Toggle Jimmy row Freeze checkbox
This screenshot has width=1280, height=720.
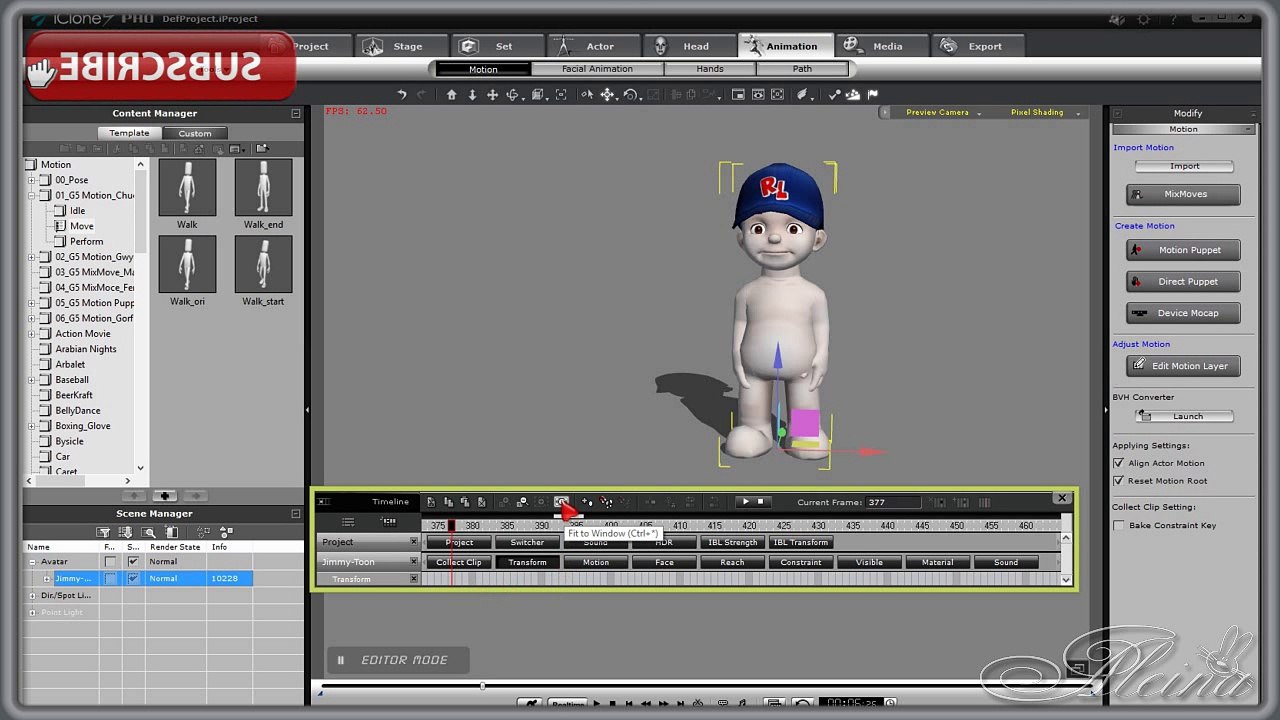(110, 578)
